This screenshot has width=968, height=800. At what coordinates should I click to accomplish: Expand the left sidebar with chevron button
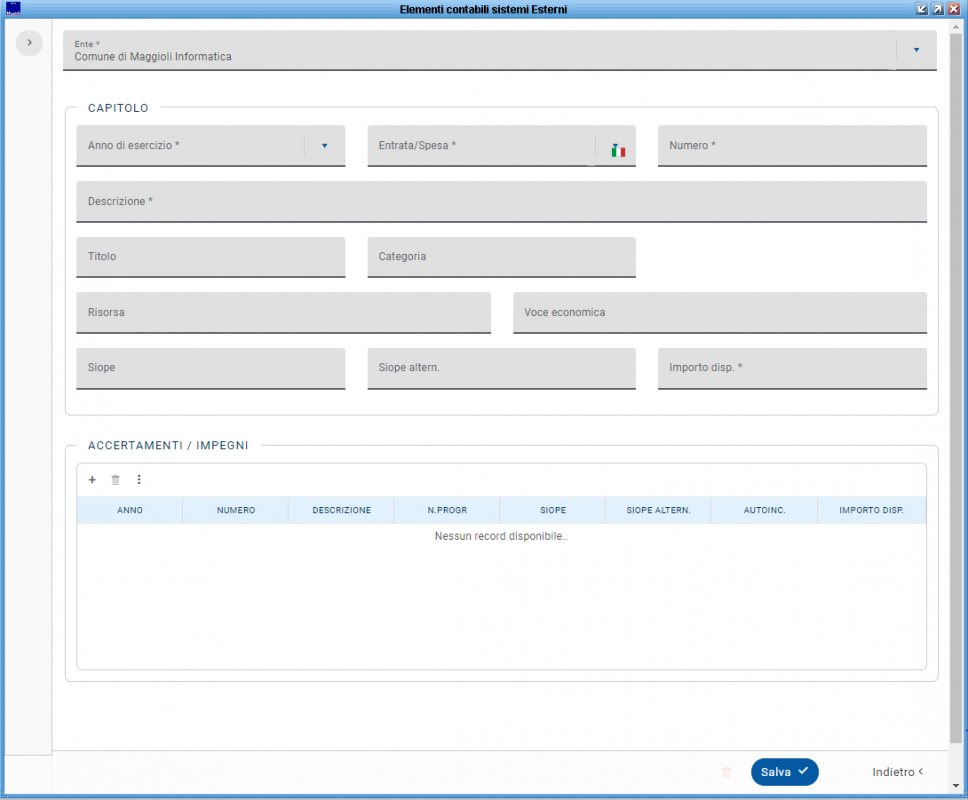tap(29, 42)
